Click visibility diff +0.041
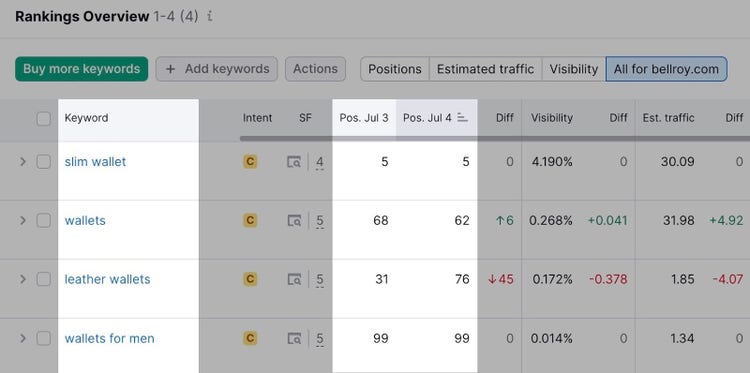Image resolution: width=750 pixels, height=373 pixels. pyautogui.click(x=607, y=220)
